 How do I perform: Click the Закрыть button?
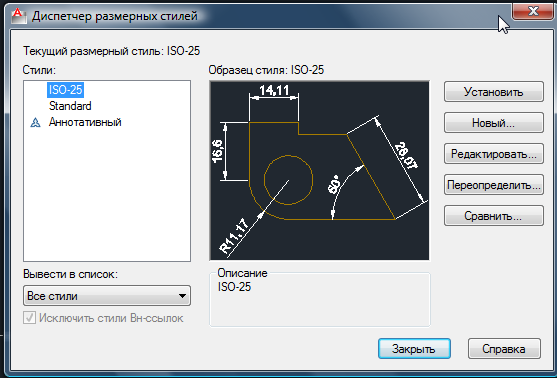click(x=414, y=349)
